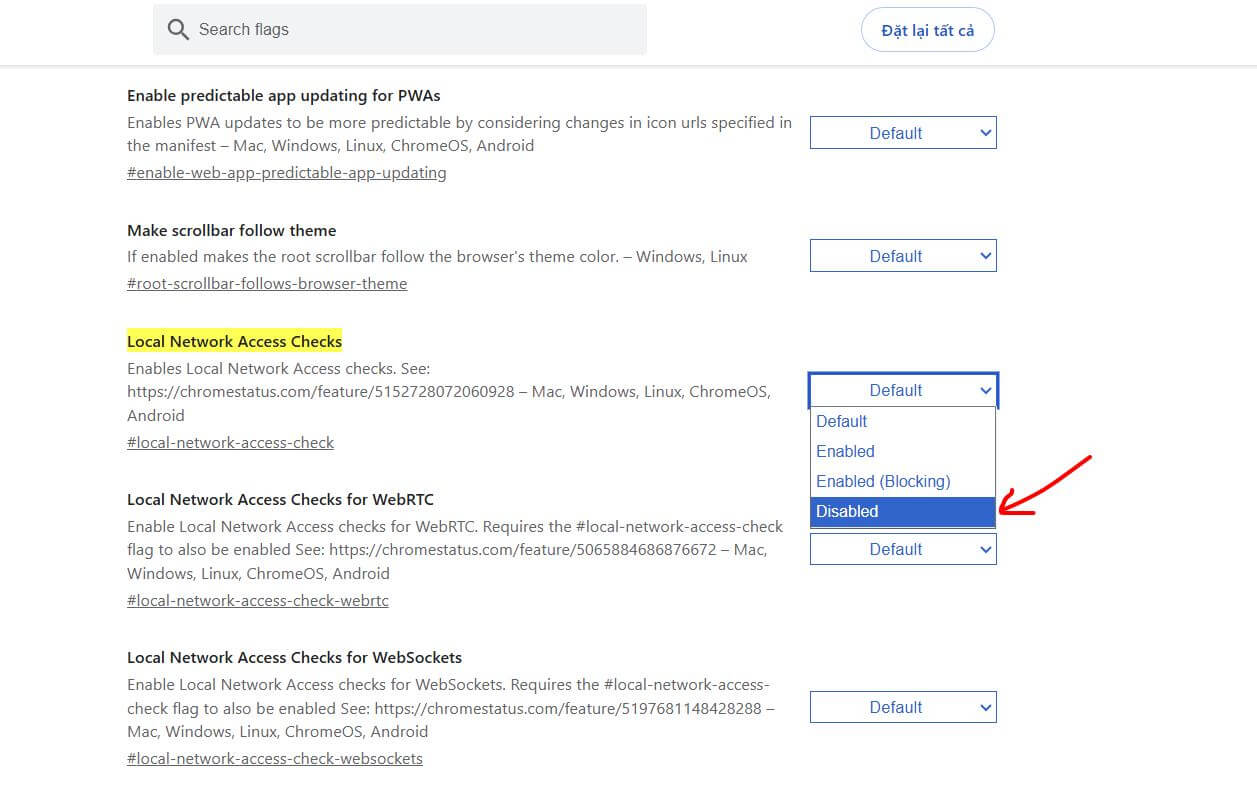Screen dimensions: 1257x794
Task: Choose the highlighted Disabled option
Action: (903, 511)
